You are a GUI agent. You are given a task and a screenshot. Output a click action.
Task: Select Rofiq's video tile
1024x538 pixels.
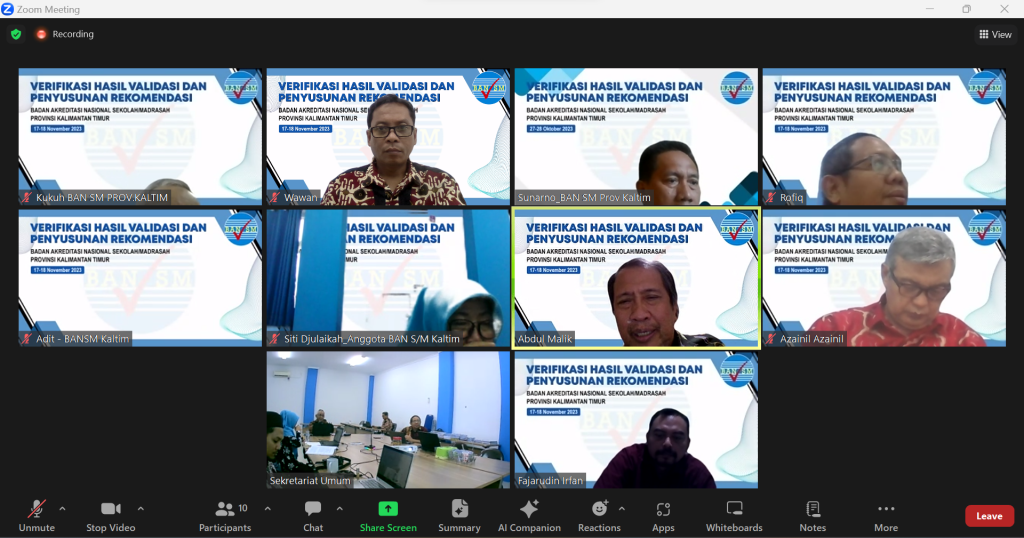[884, 136]
